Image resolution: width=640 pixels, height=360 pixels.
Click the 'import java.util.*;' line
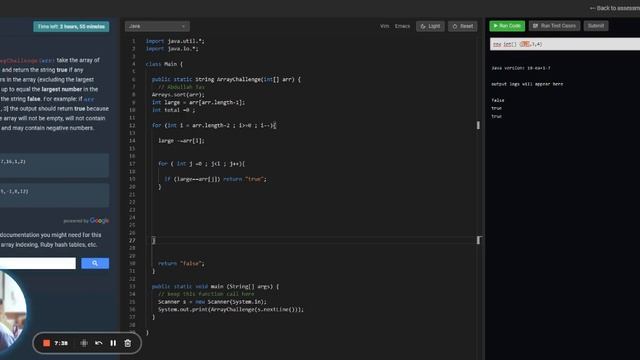(x=175, y=41)
